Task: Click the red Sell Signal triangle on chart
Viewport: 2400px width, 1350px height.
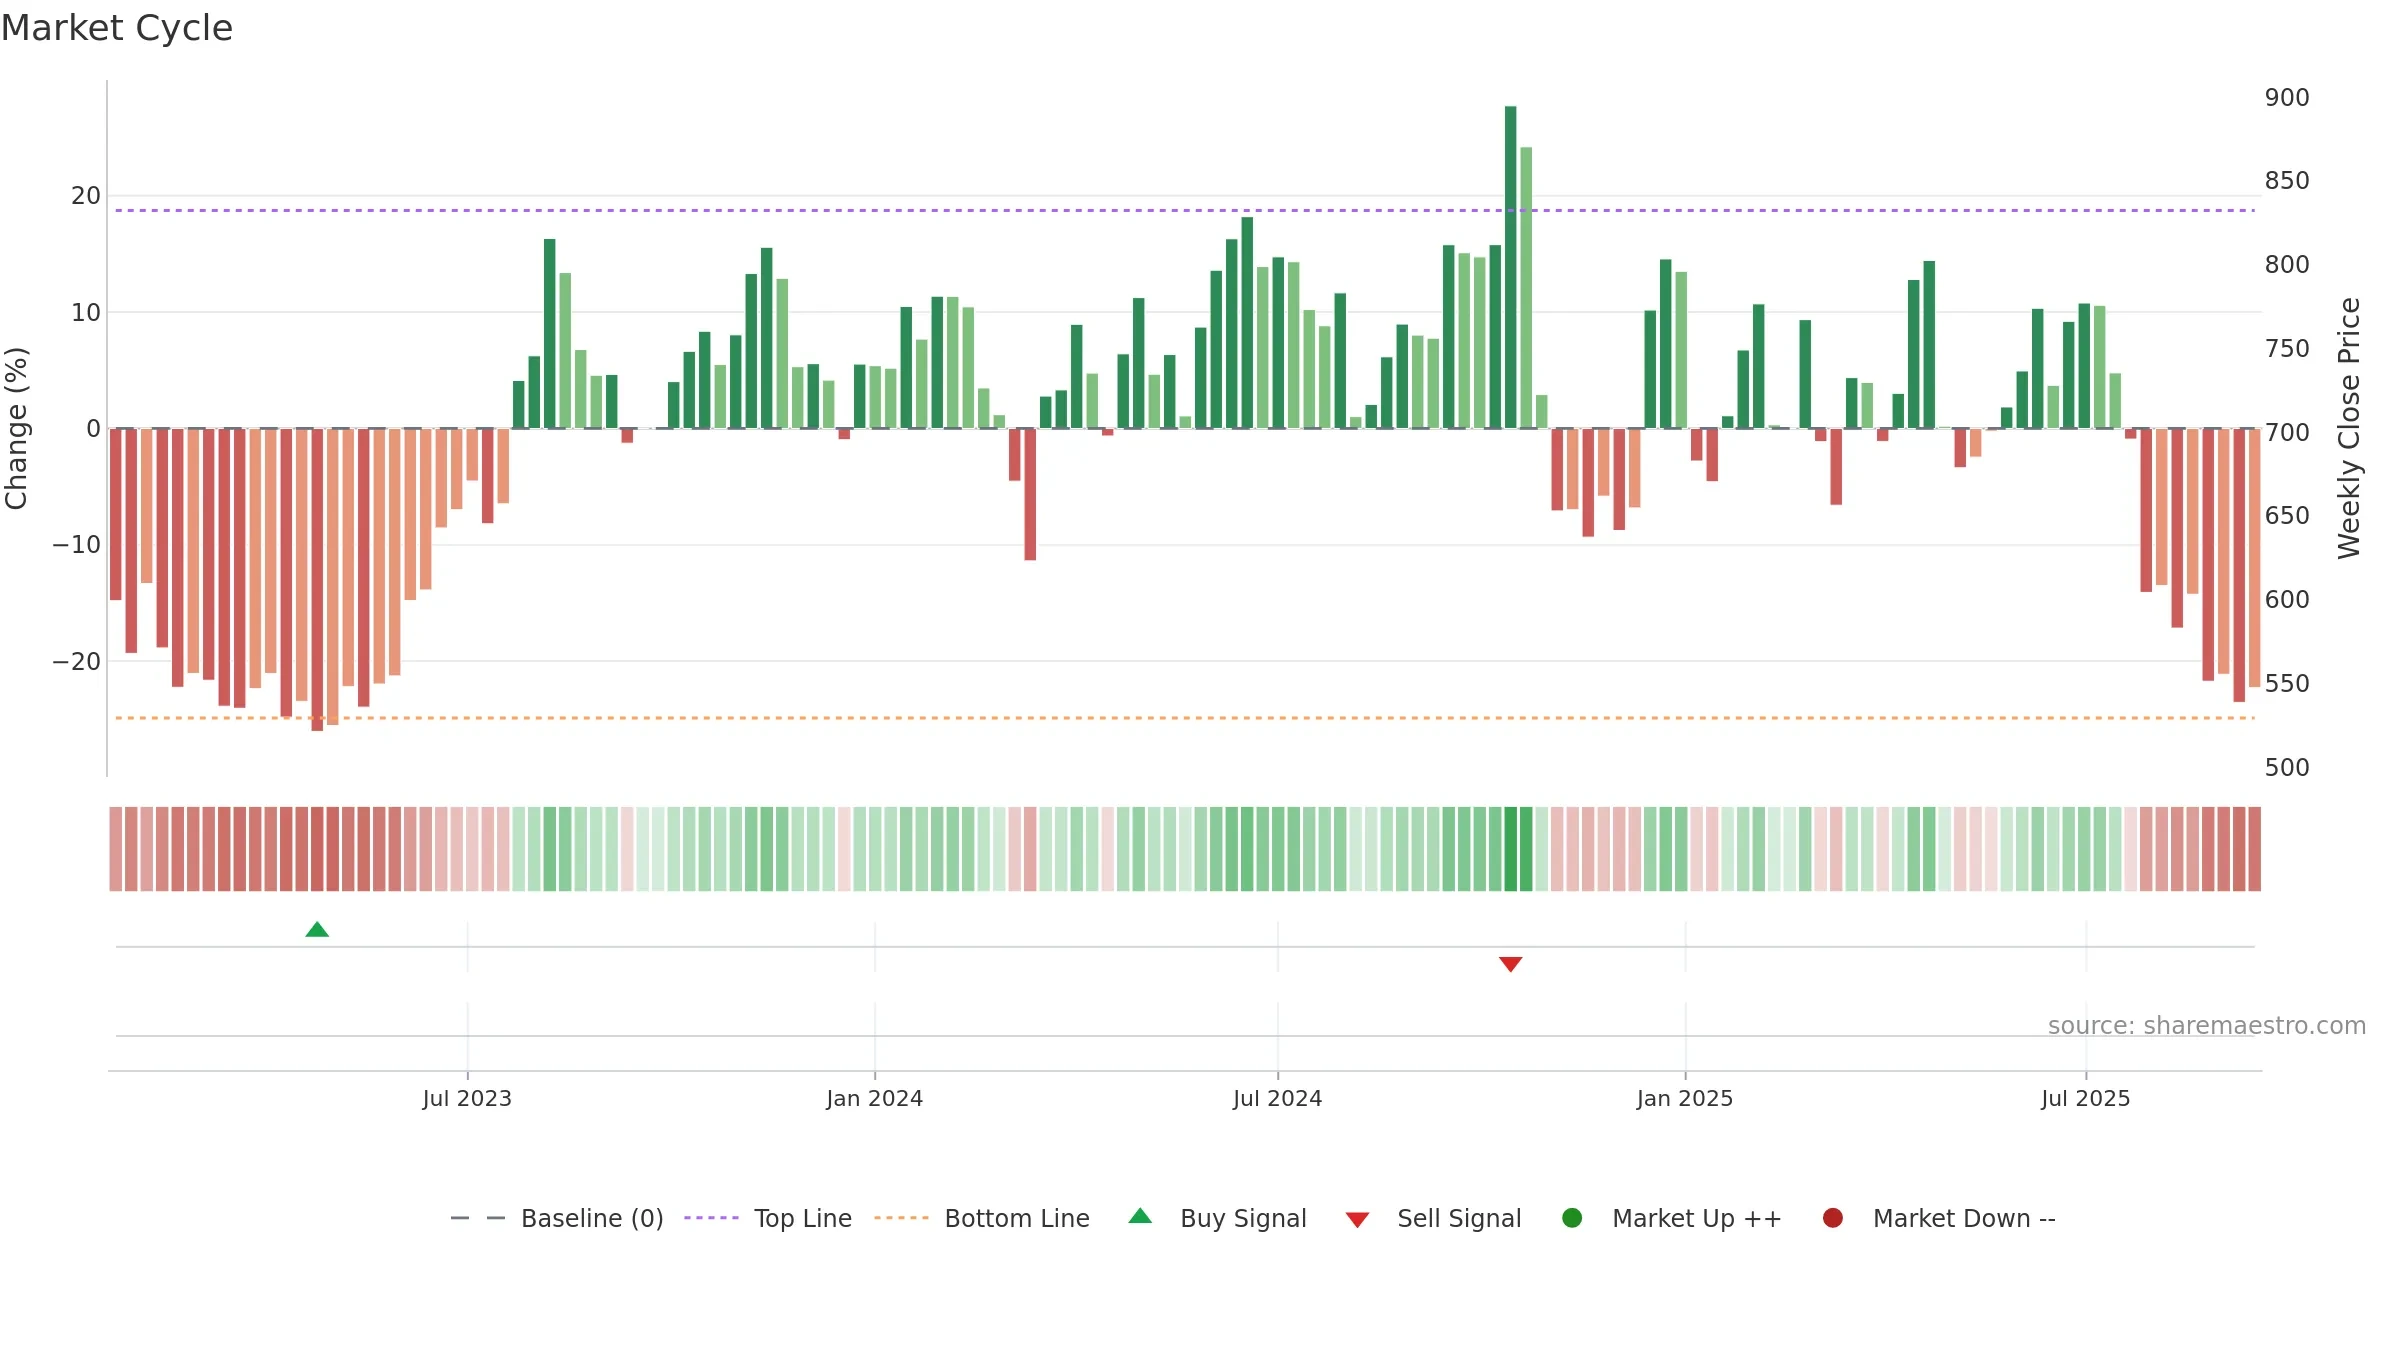Action: [1510, 964]
